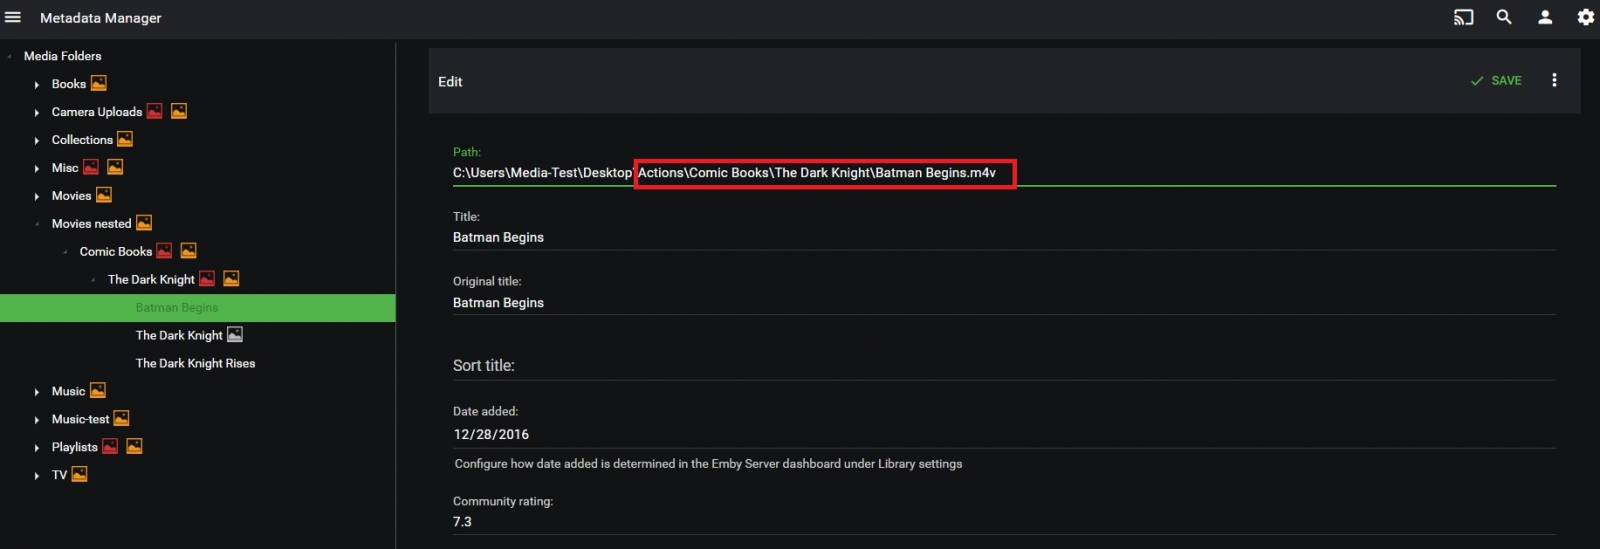Save the metadata edits
Screen dimensions: 1600x549
1496,81
